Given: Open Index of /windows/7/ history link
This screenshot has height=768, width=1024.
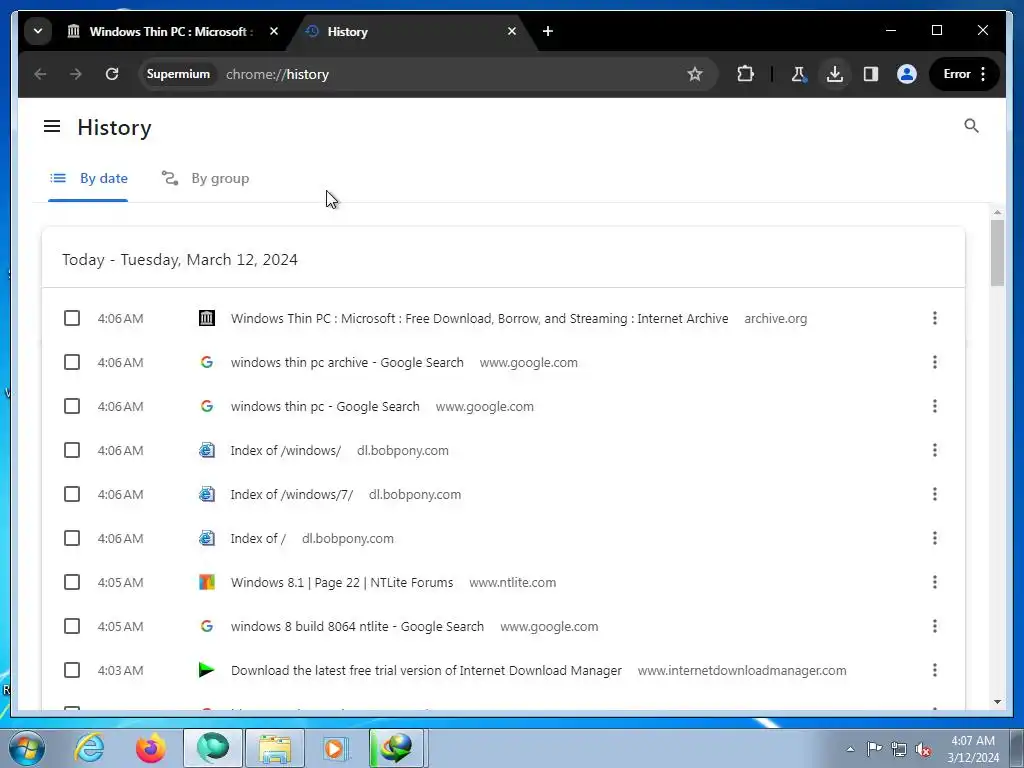Looking at the screenshot, I should (291, 494).
